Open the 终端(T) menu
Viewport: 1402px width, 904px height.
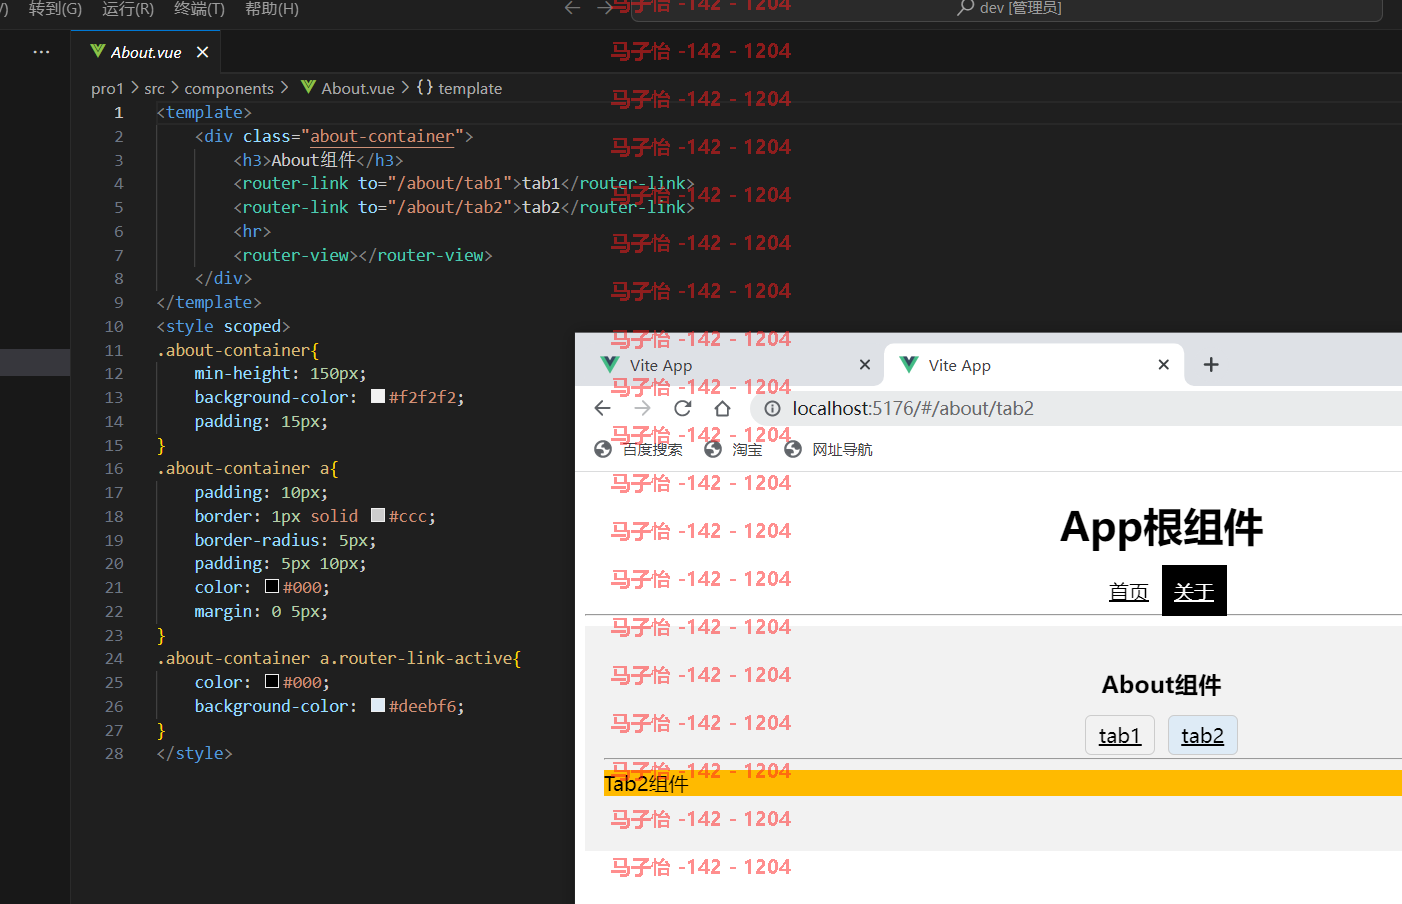point(199,9)
